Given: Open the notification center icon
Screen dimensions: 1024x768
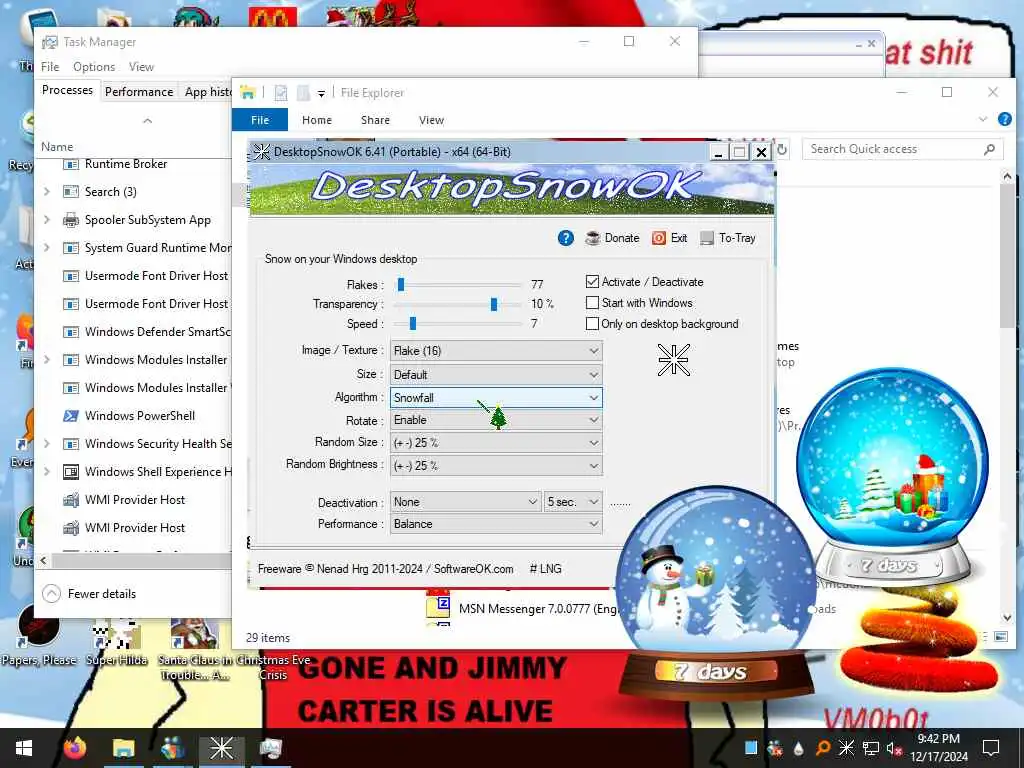Looking at the screenshot, I should [991, 748].
